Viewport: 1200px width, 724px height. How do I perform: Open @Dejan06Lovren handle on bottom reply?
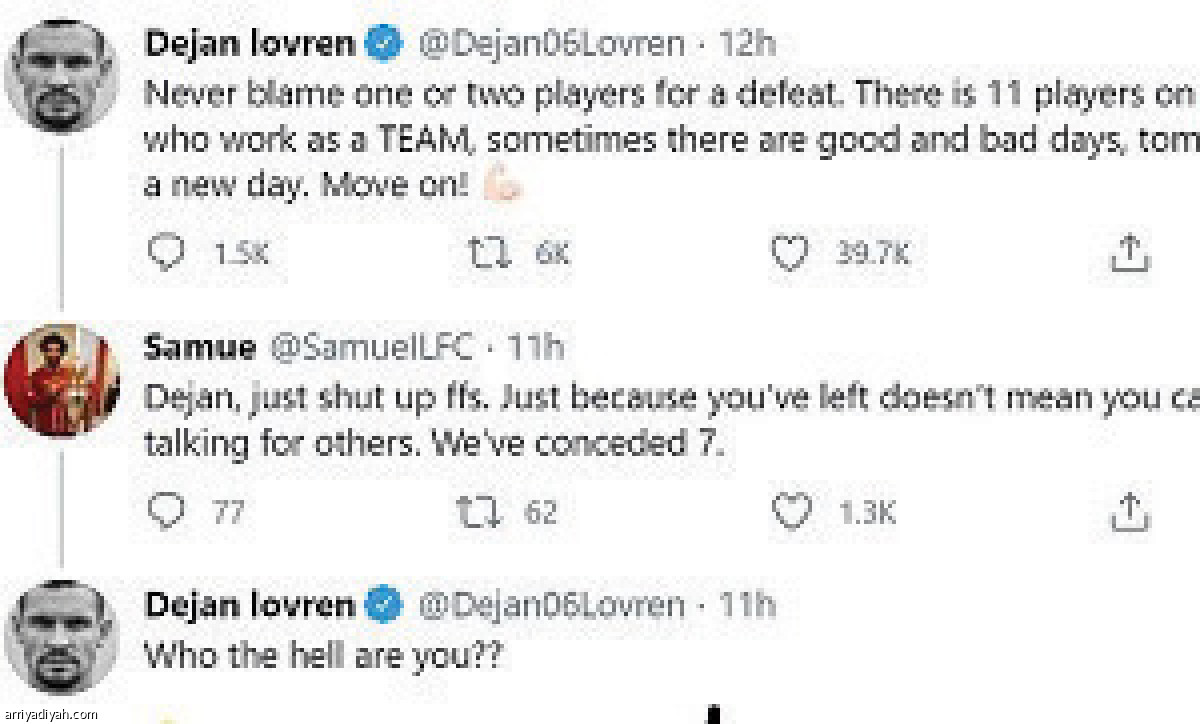pos(550,605)
